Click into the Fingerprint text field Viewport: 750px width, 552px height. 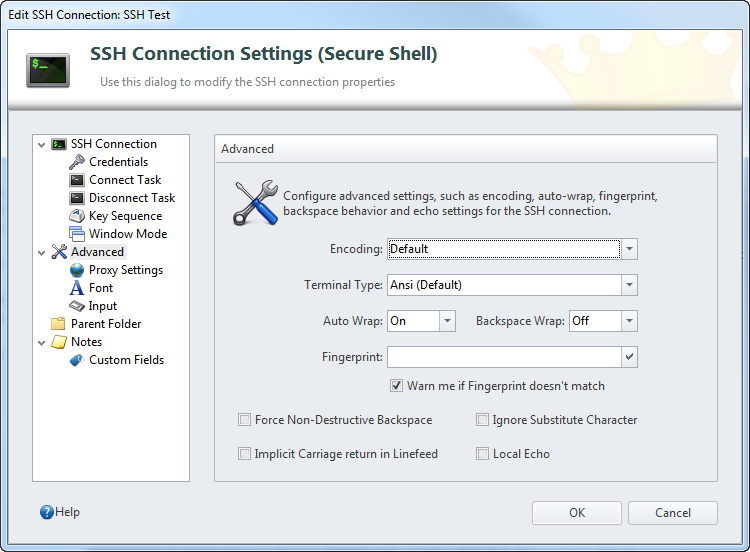(x=504, y=357)
